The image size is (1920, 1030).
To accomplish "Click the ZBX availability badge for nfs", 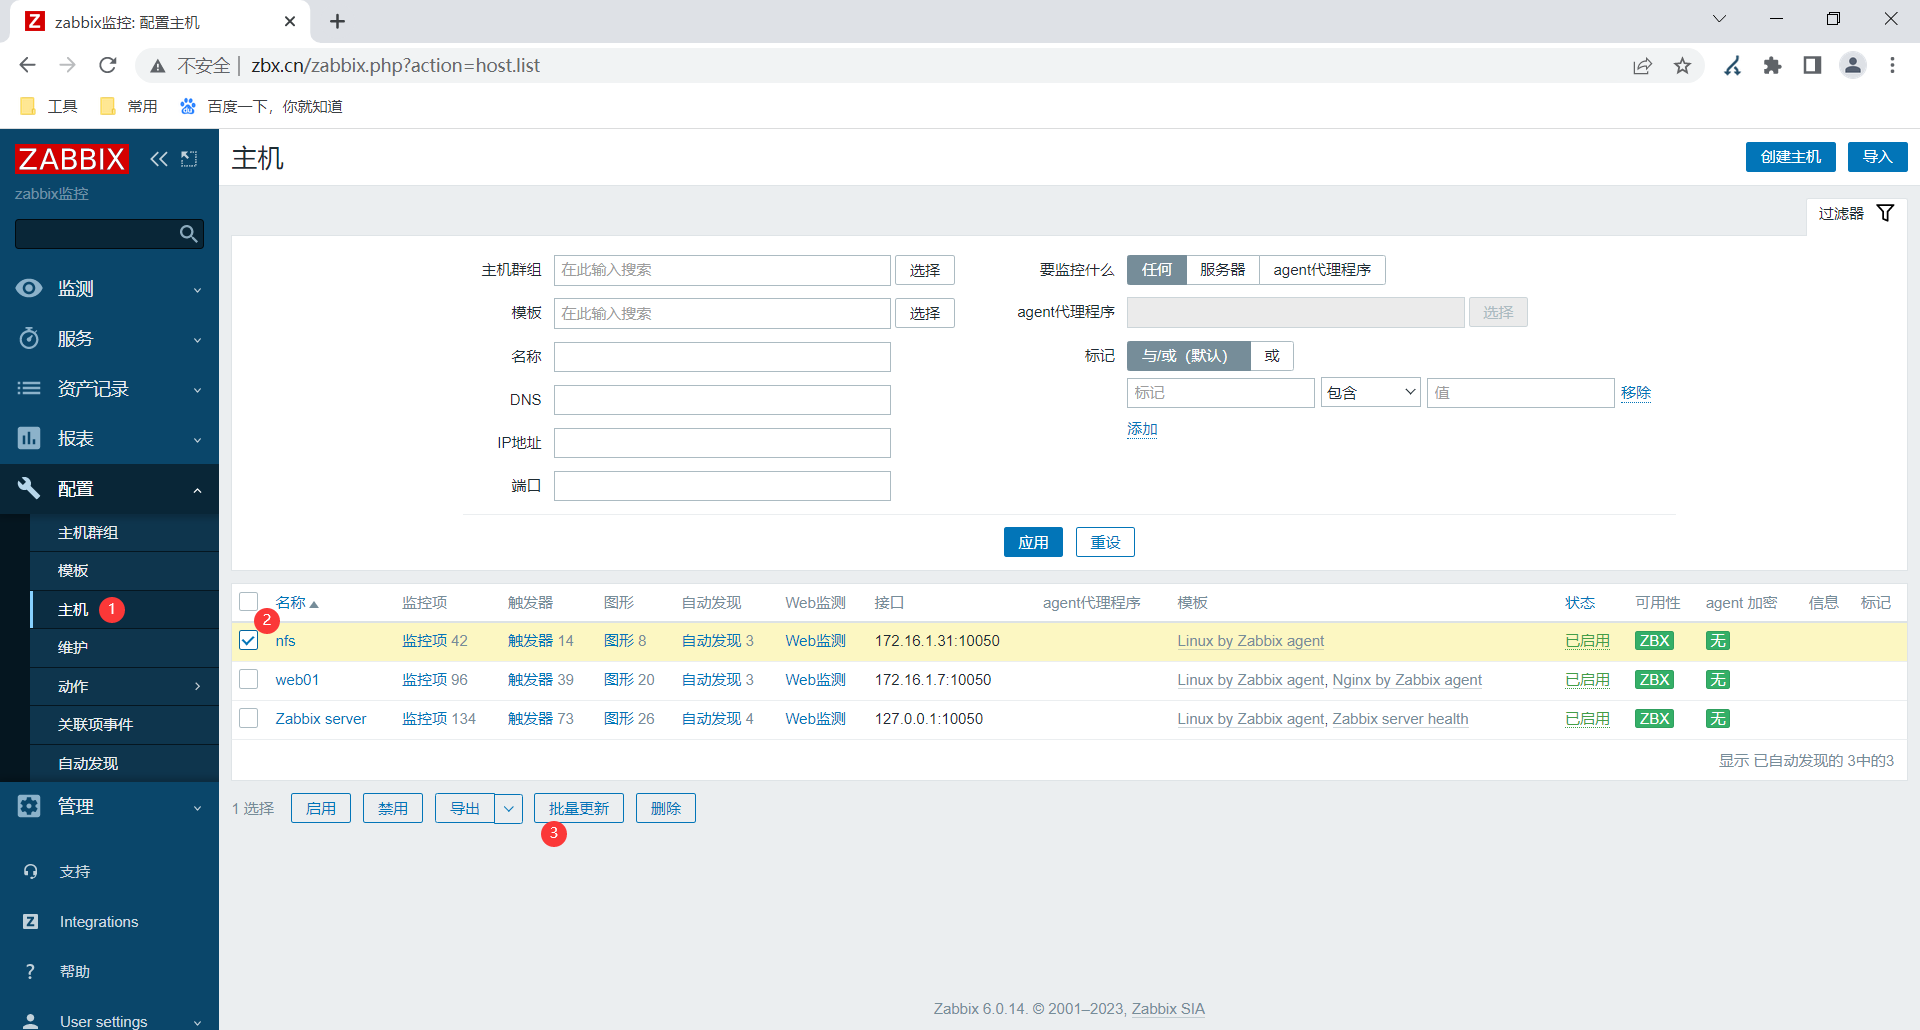I will pos(1654,641).
